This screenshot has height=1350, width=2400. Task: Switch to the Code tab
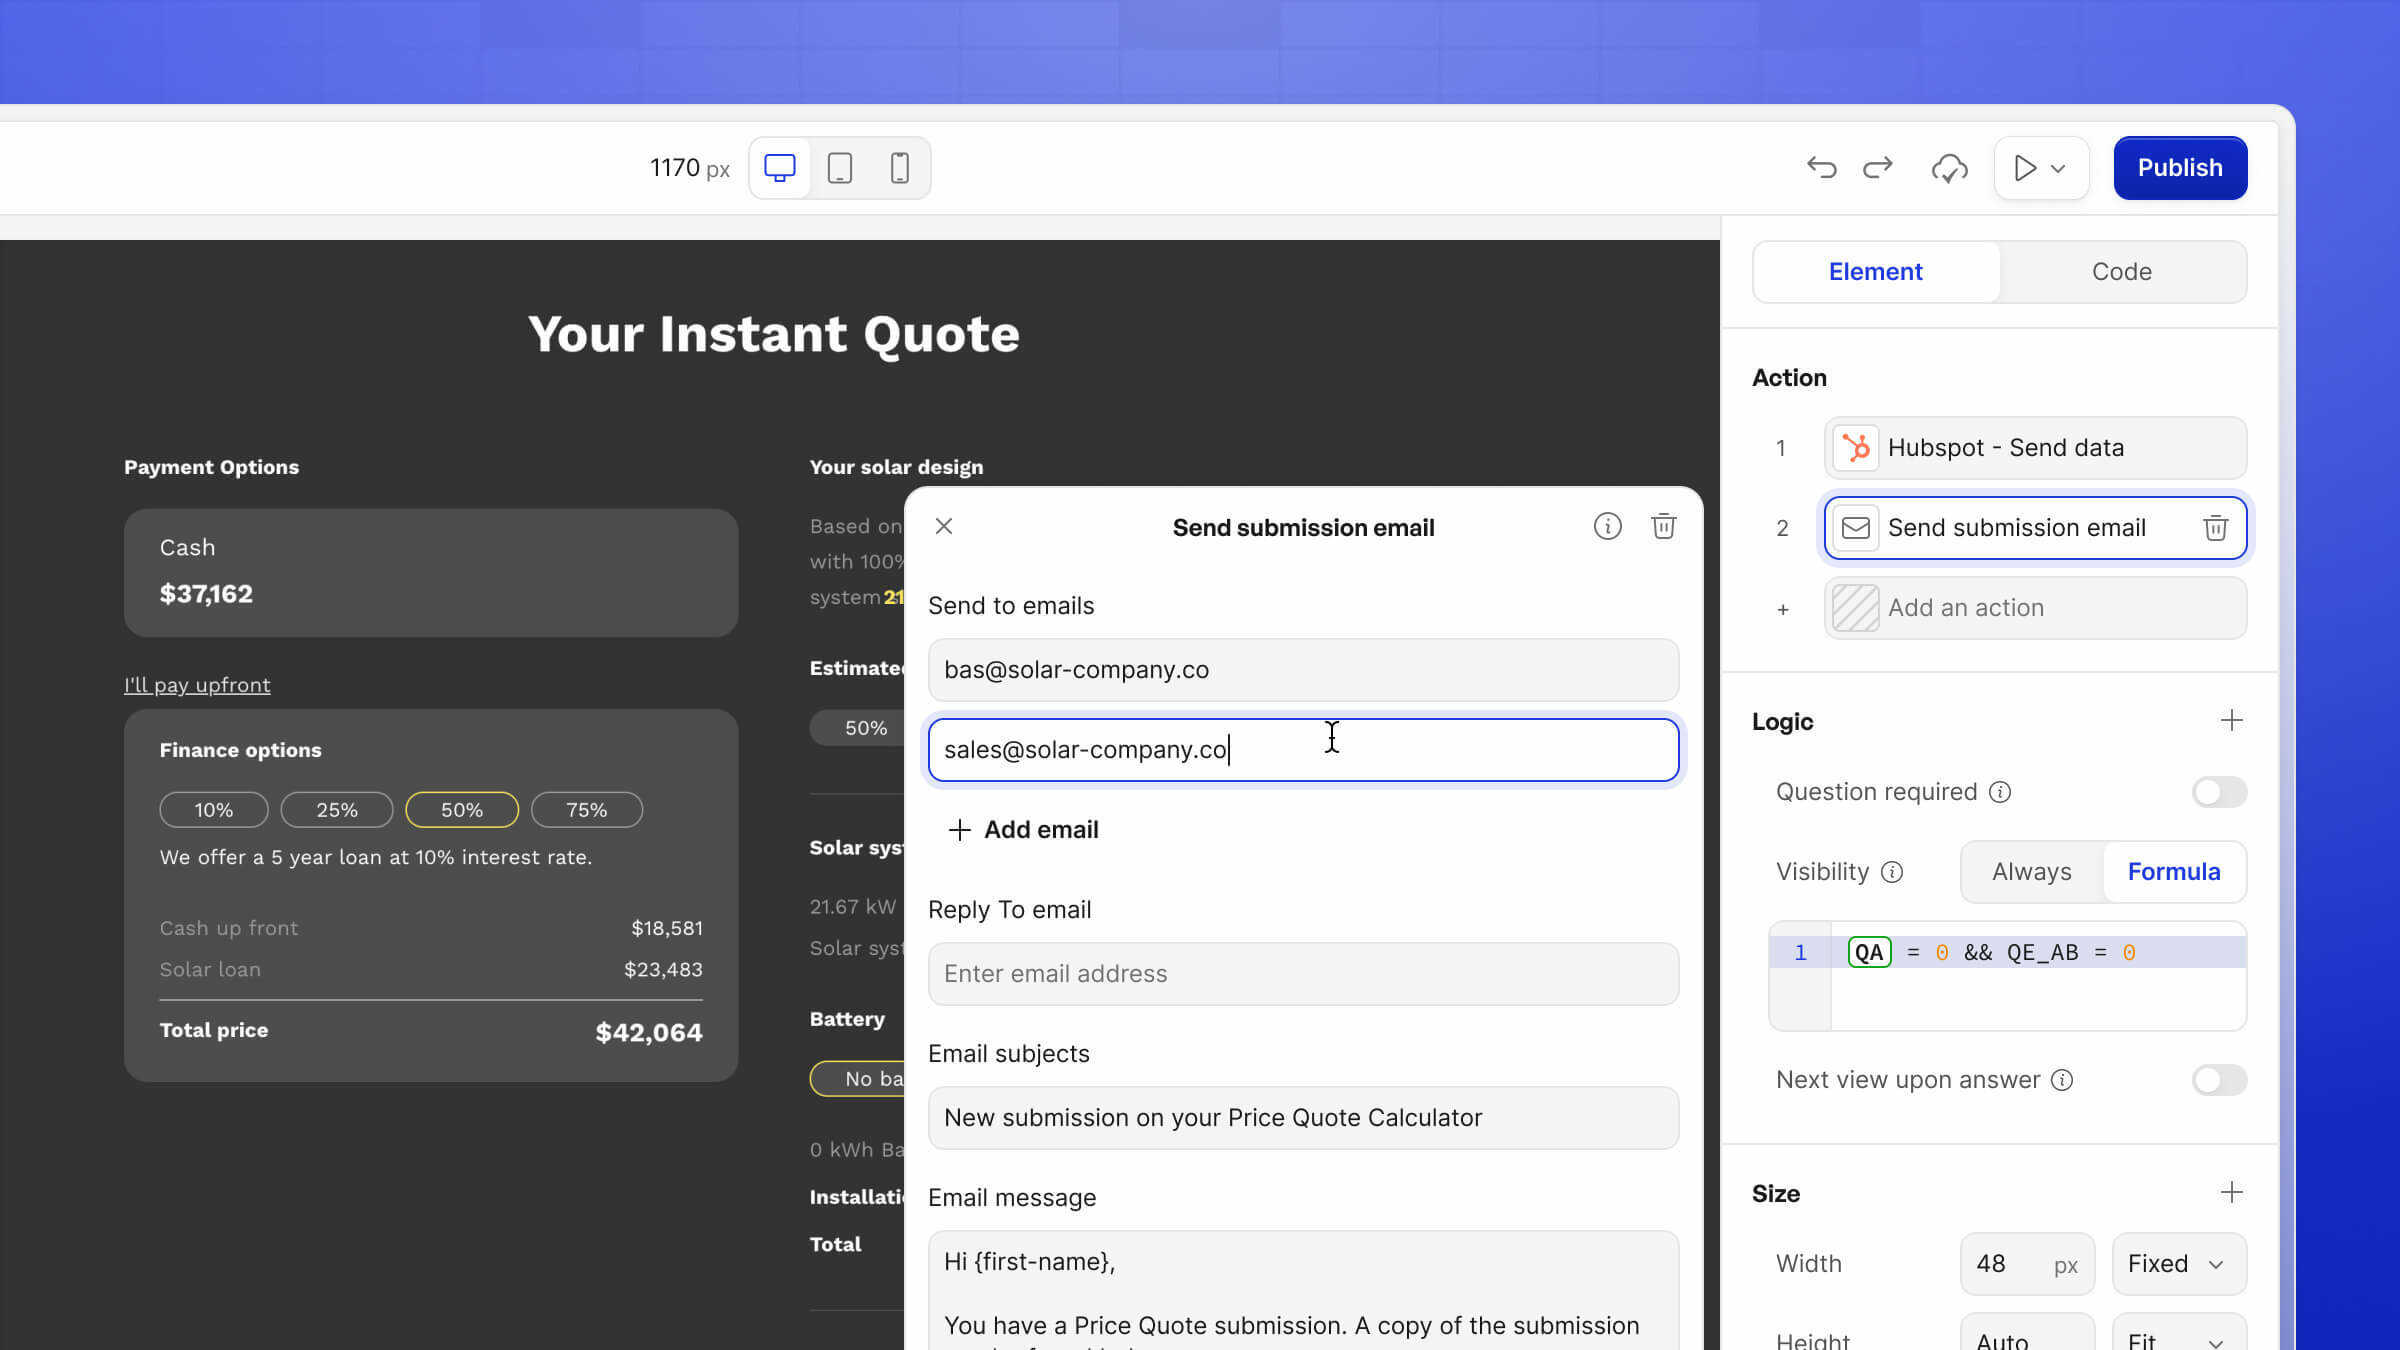coord(2121,272)
